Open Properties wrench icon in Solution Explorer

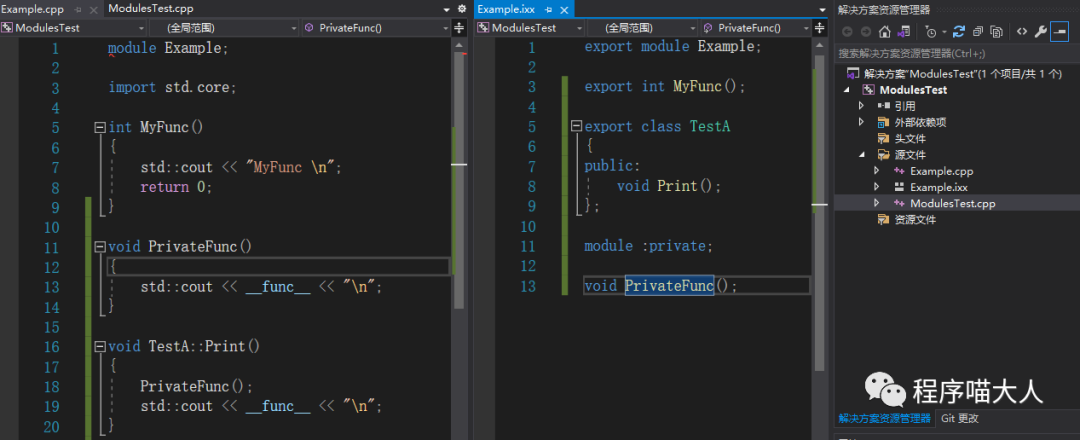1040,31
